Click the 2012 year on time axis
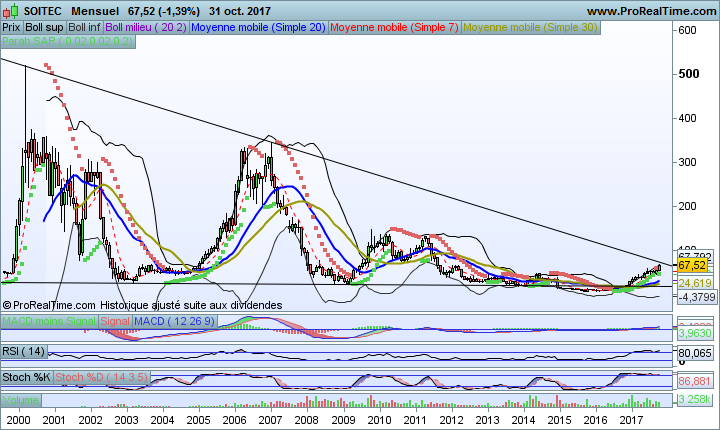Image resolution: width=720 pixels, height=430 pixels. coord(451,420)
